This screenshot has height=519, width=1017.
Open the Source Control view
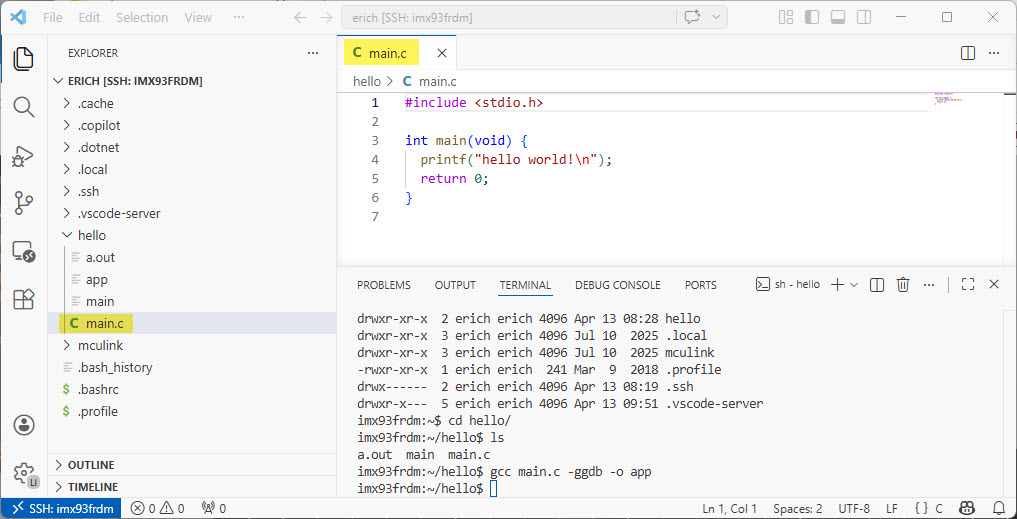[23, 203]
